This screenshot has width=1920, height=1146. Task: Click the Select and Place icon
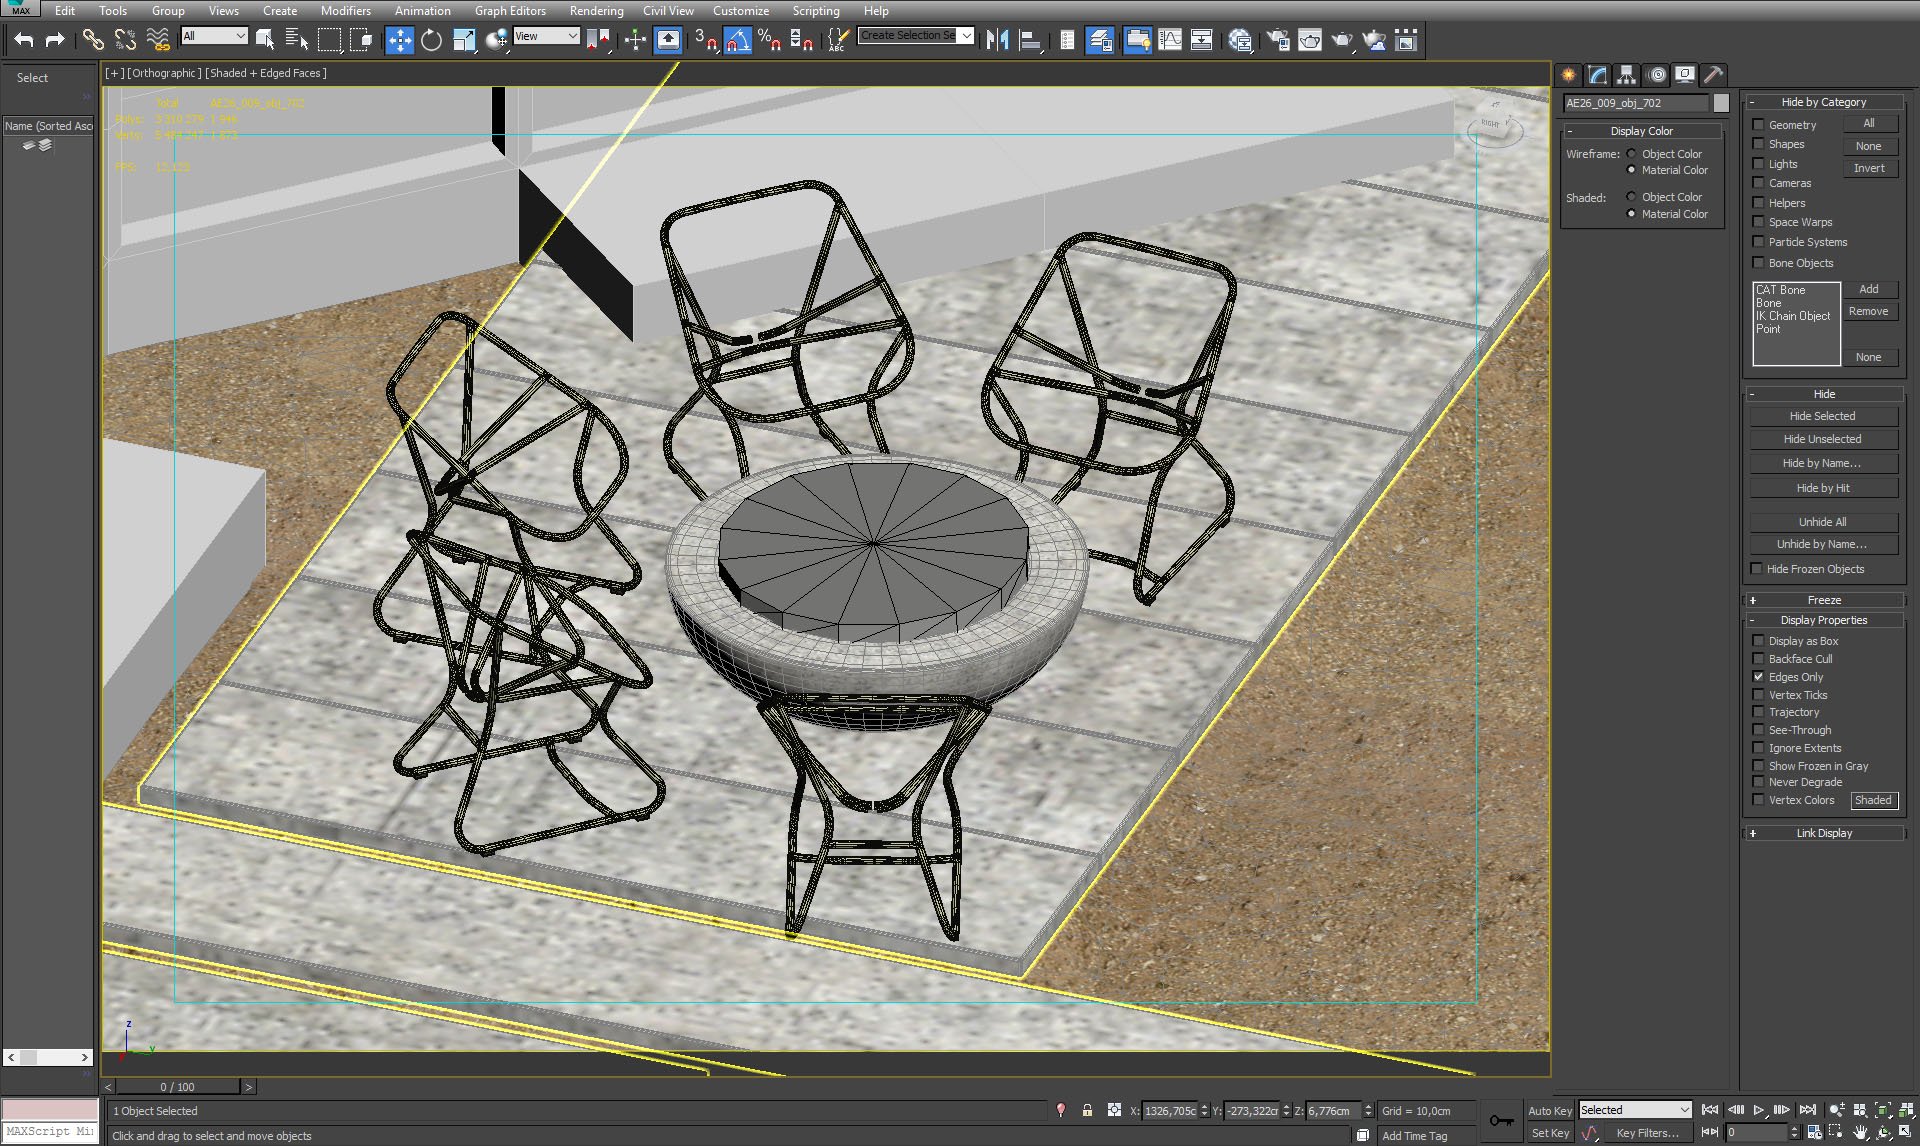496,39
